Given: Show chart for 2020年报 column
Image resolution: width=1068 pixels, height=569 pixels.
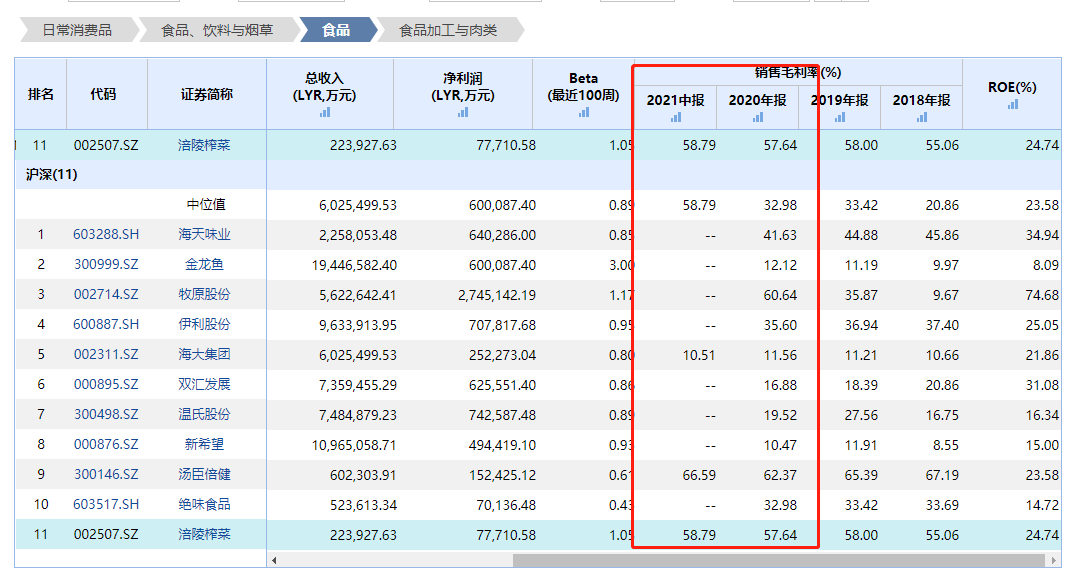Looking at the screenshot, I should pyautogui.click(x=757, y=117).
